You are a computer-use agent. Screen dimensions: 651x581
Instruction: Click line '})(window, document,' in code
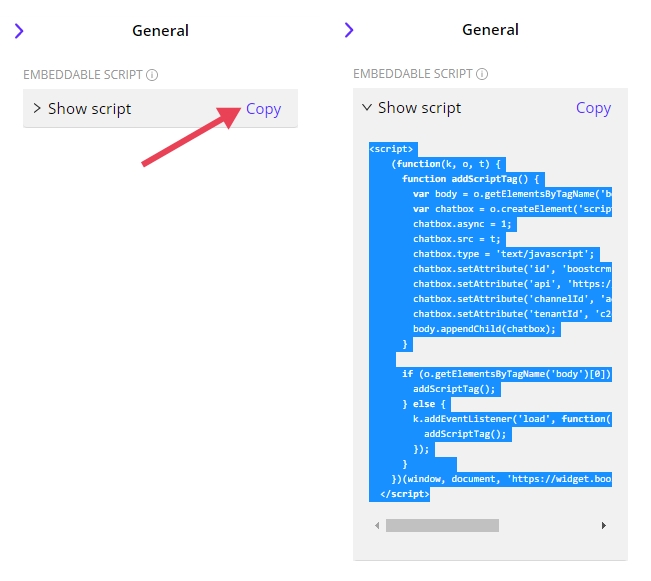[501, 479]
